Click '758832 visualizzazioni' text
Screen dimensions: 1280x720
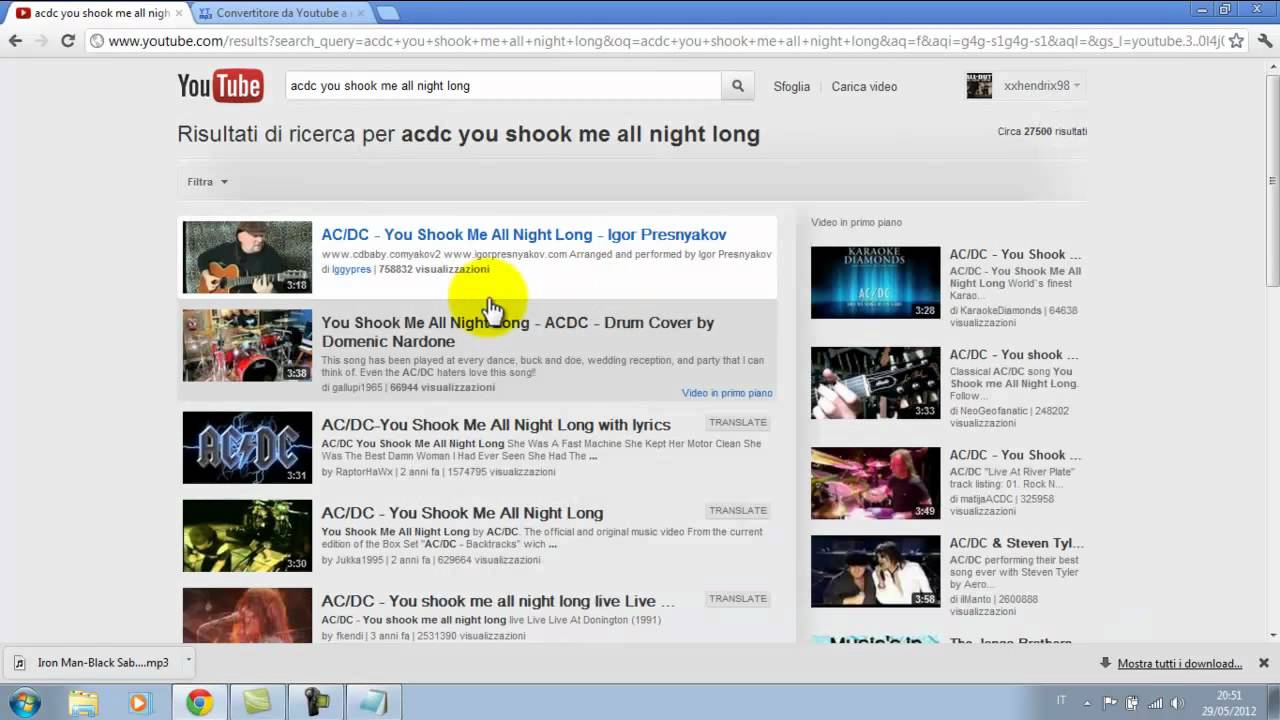click(x=434, y=269)
